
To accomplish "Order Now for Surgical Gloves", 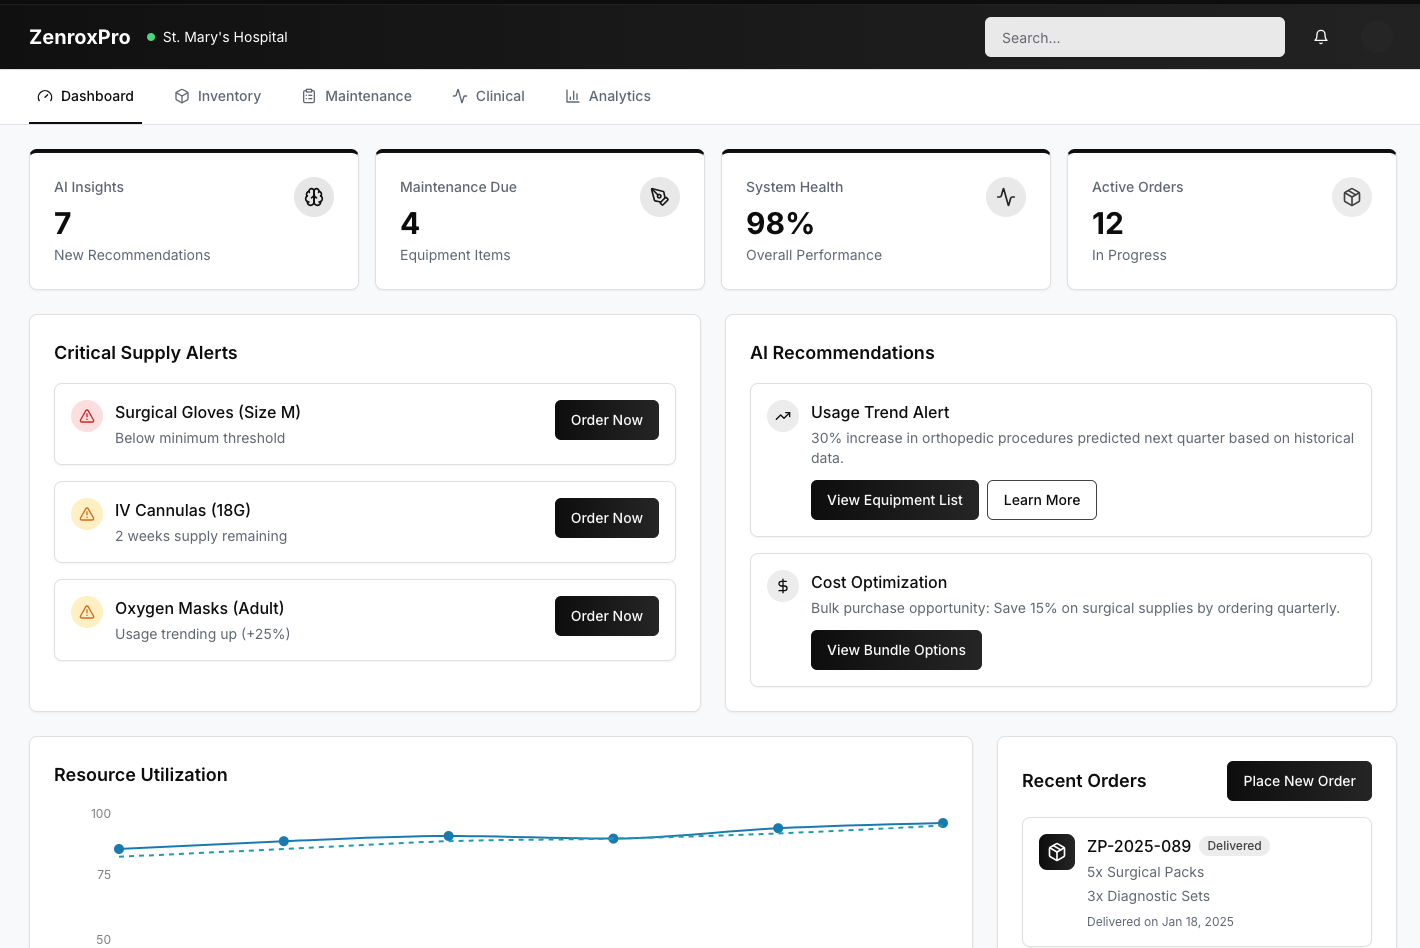I will click(607, 420).
